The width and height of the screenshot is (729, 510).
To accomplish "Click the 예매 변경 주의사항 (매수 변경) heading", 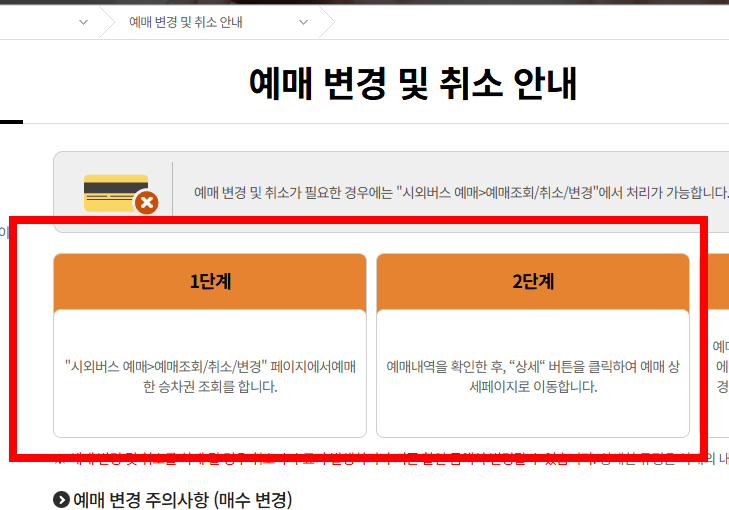I will click(x=183, y=500).
